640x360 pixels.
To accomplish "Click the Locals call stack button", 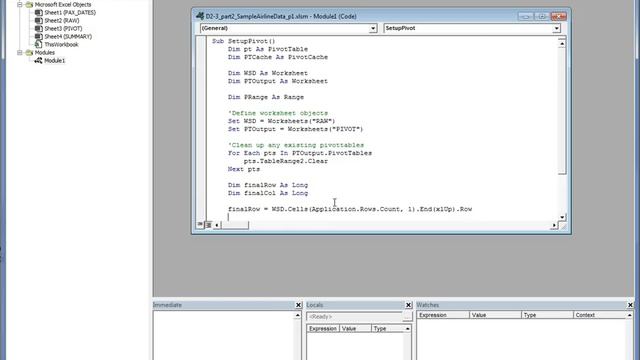I will pyautogui.click(x=407, y=317).
